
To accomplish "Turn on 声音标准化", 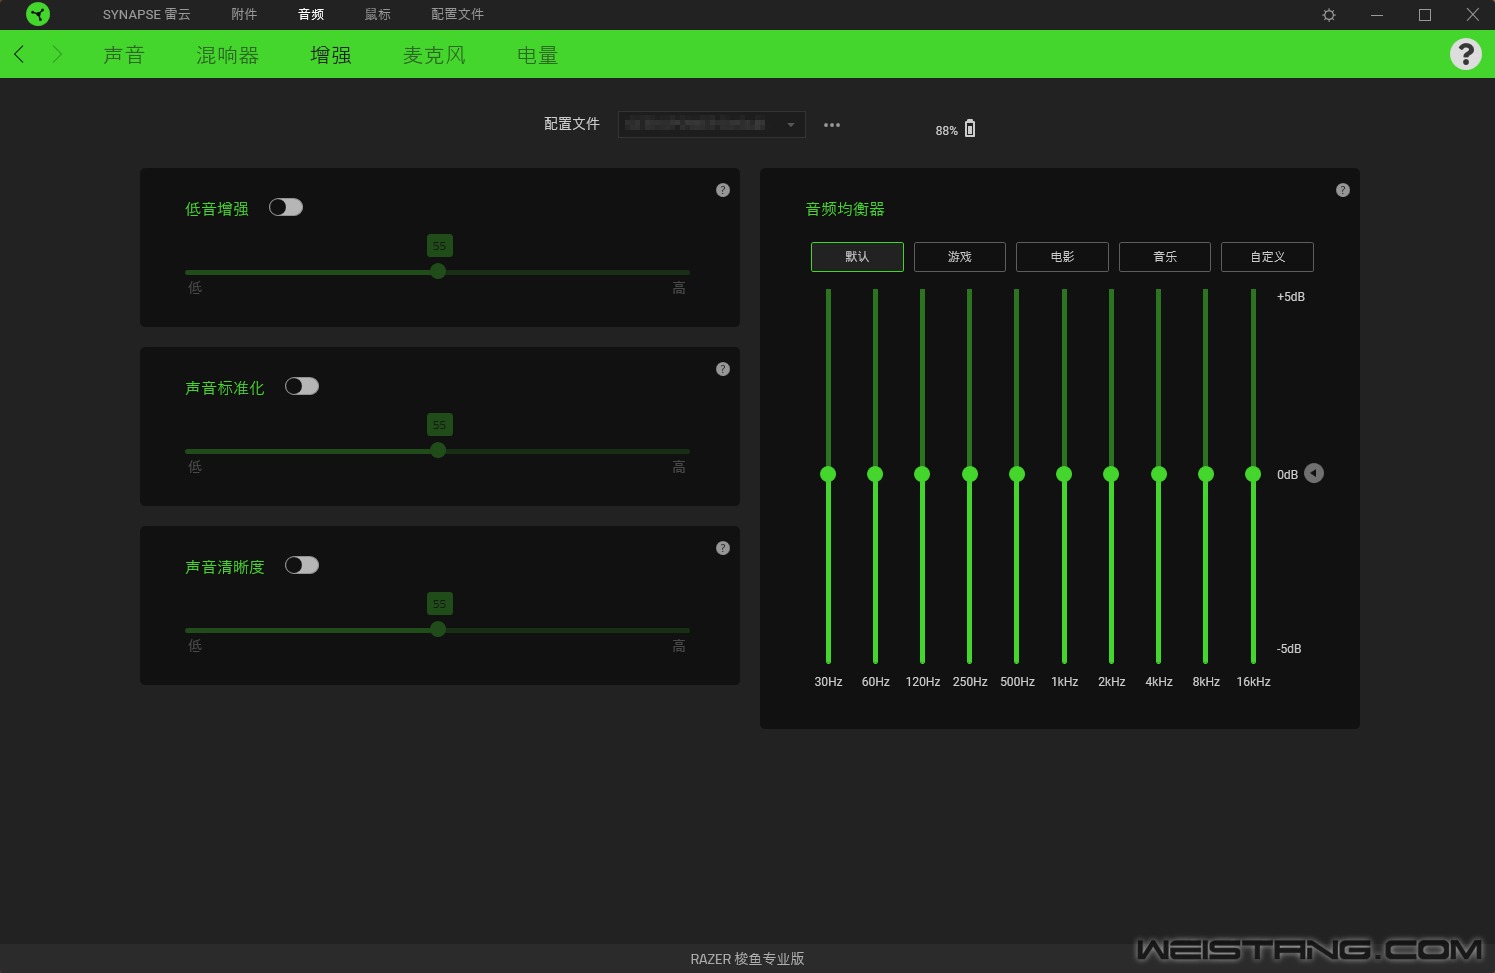I will coord(302,385).
